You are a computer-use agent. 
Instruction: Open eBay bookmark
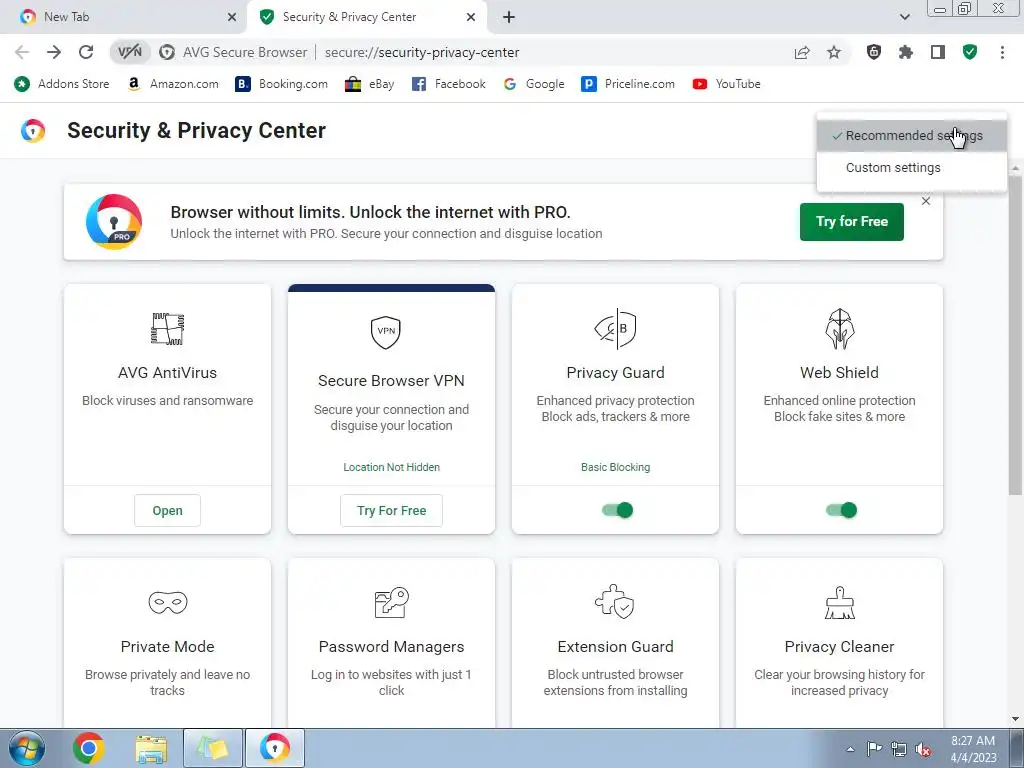370,84
